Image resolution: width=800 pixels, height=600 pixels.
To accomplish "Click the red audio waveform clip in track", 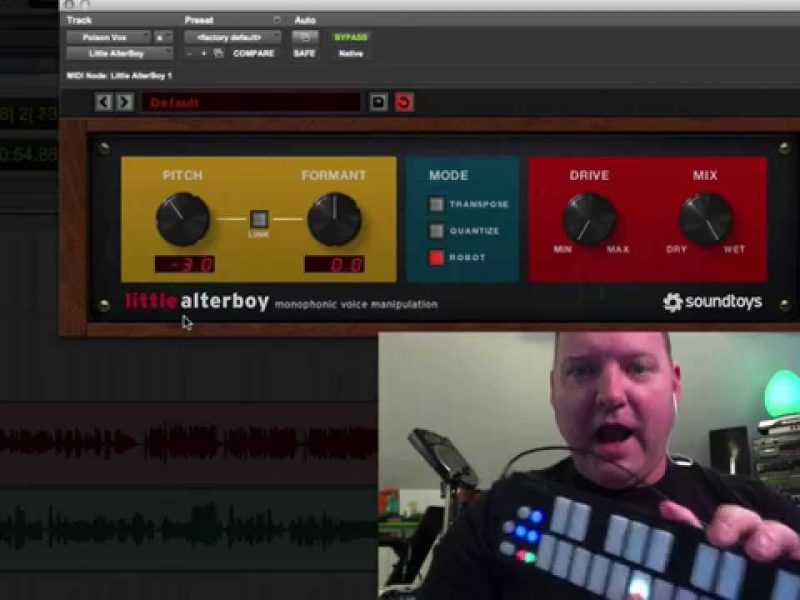I will [x=189, y=443].
